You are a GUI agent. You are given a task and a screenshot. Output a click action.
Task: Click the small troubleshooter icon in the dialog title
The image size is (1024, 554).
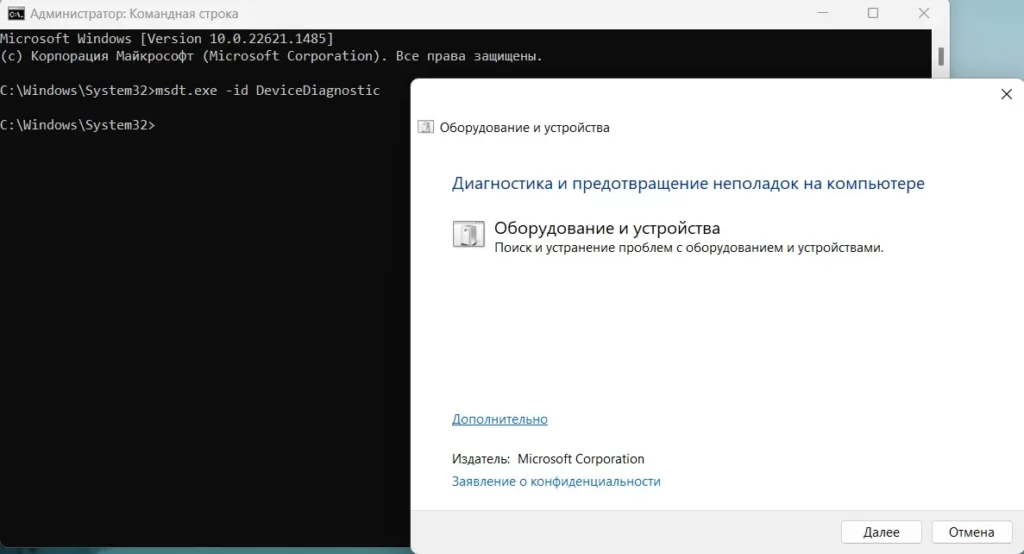[425, 127]
